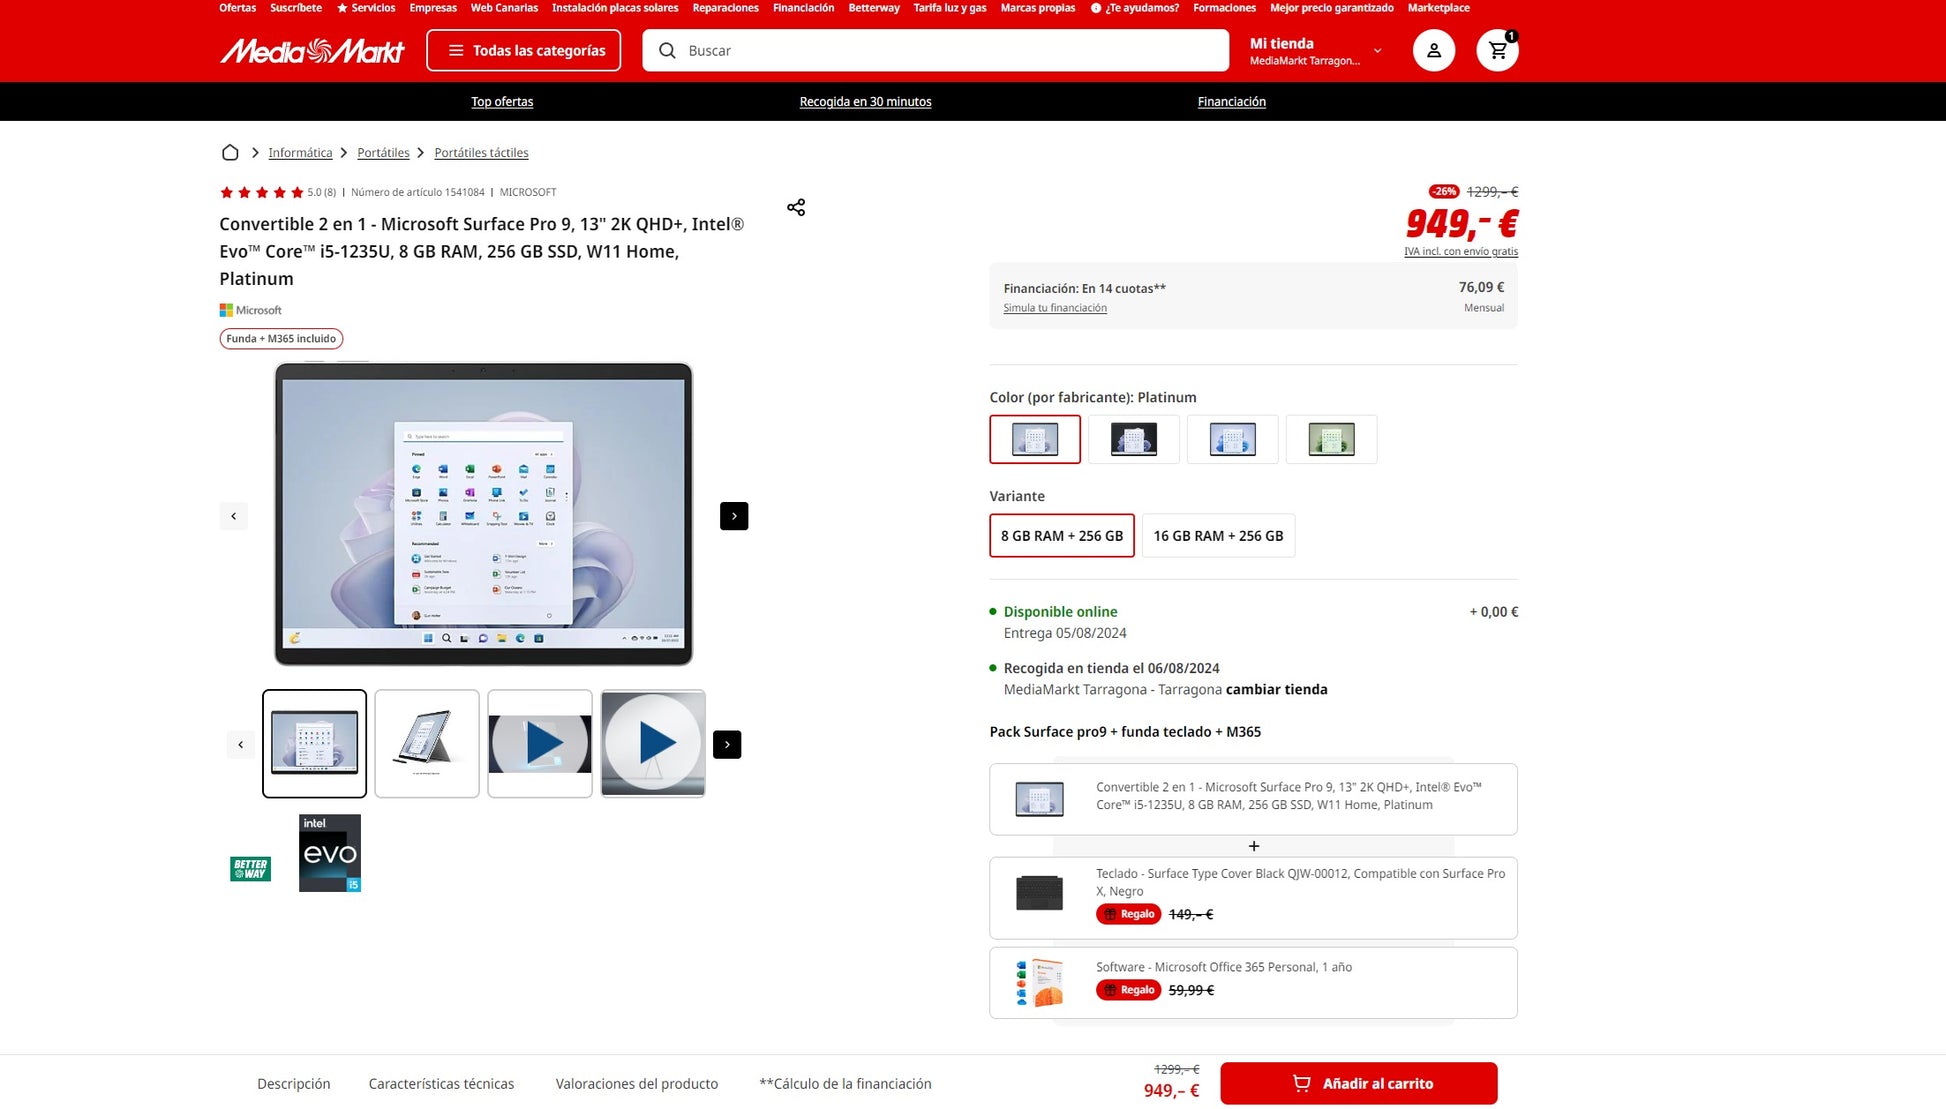Screen dimensions: 1946x1109
Task: Open Suscríbete in top menu
Action: 296,8
